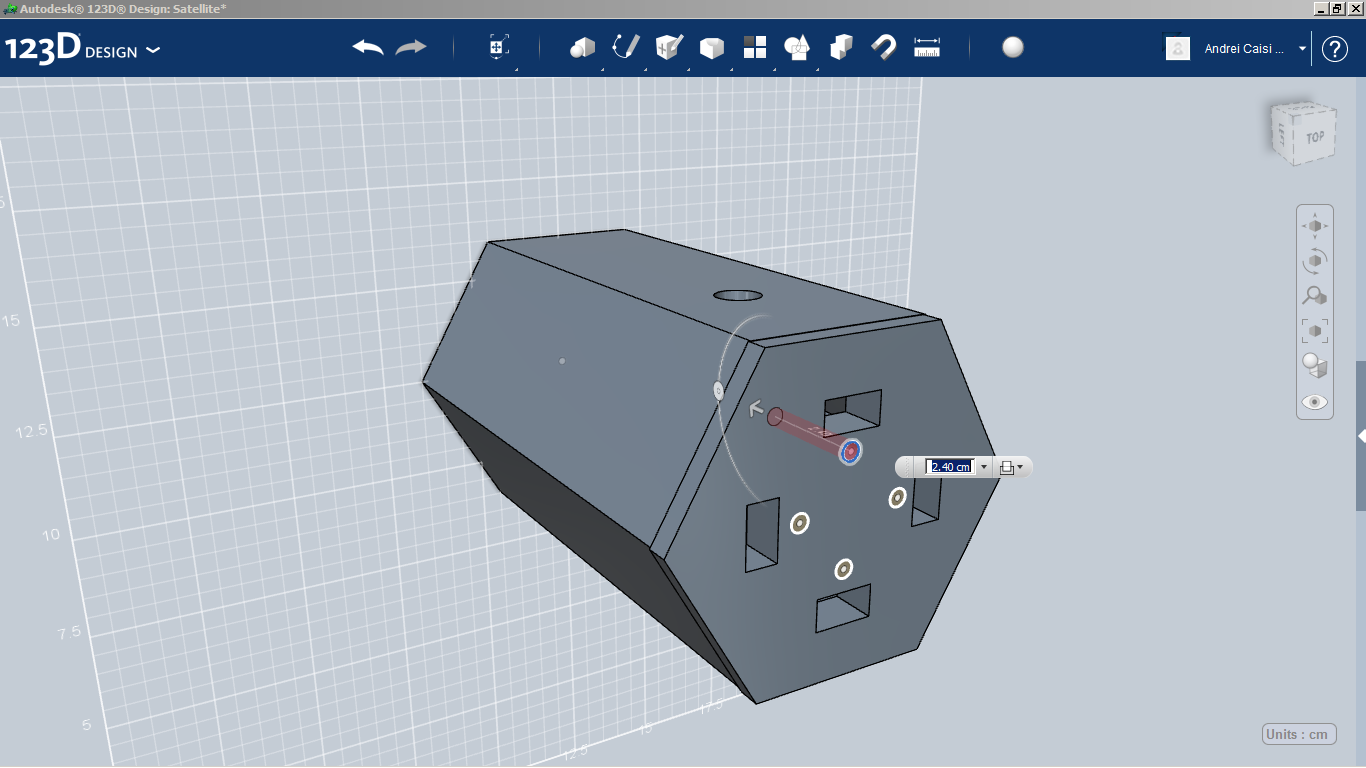This screenshot has height=768, width=1366.
Task: Open the 123D Design application menu
Action: [82, 49]
